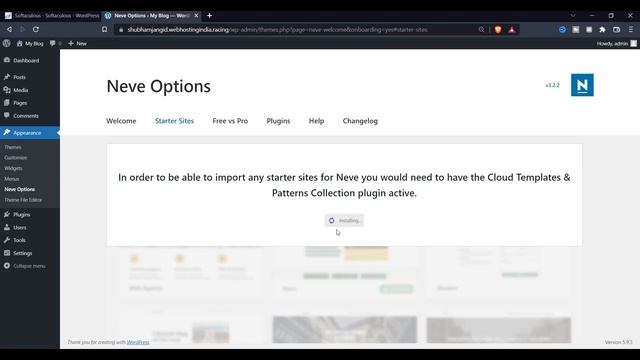Image resolution: width=640 pixels, height=360 pixels.
Task: Click the Neve N logo
Action: (x=582, y=85)
